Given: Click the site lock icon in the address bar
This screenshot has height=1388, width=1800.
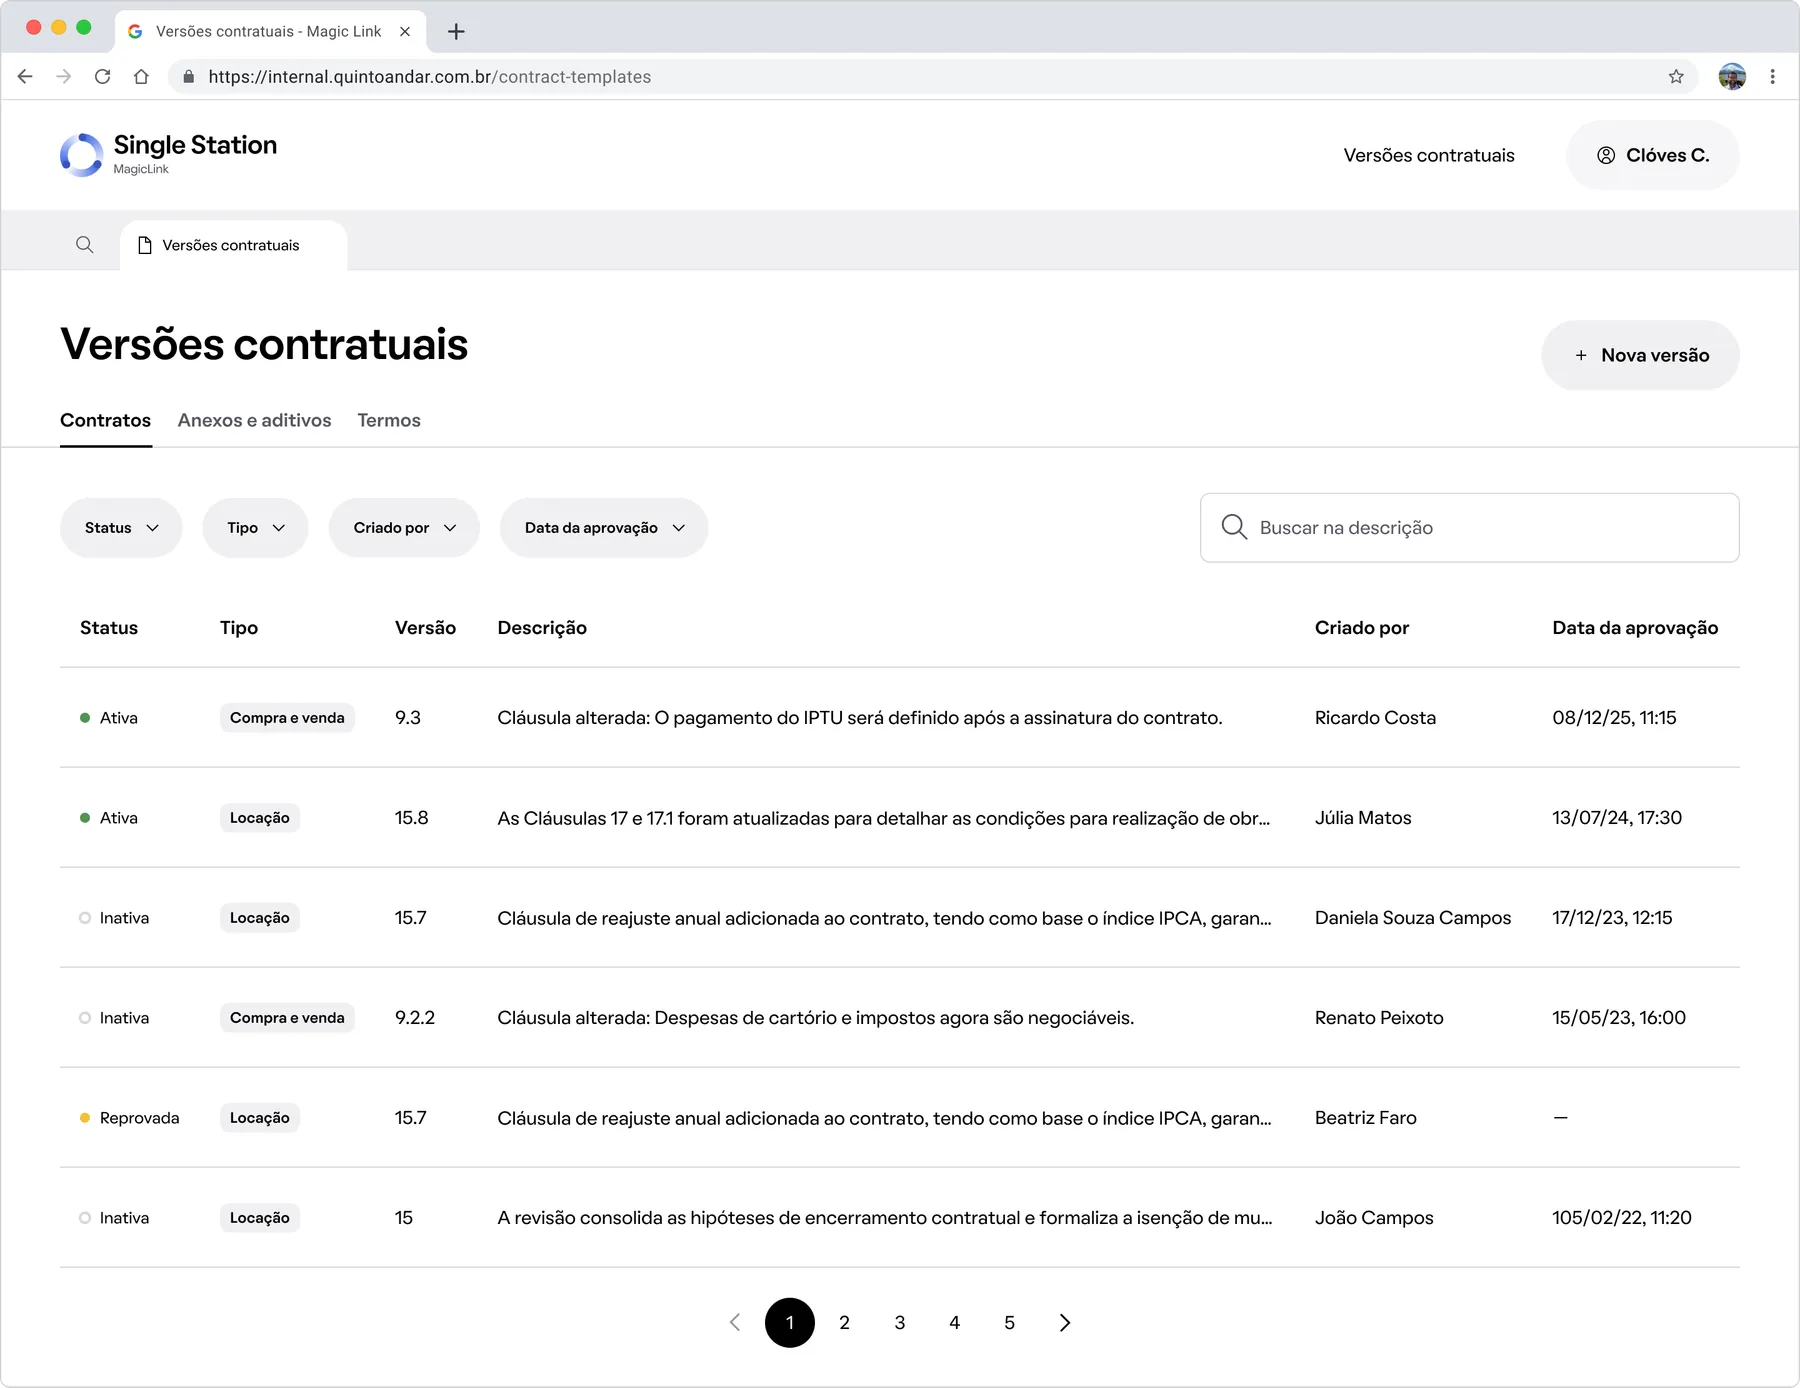Looking at the screenshot, I should click(188, 77).
